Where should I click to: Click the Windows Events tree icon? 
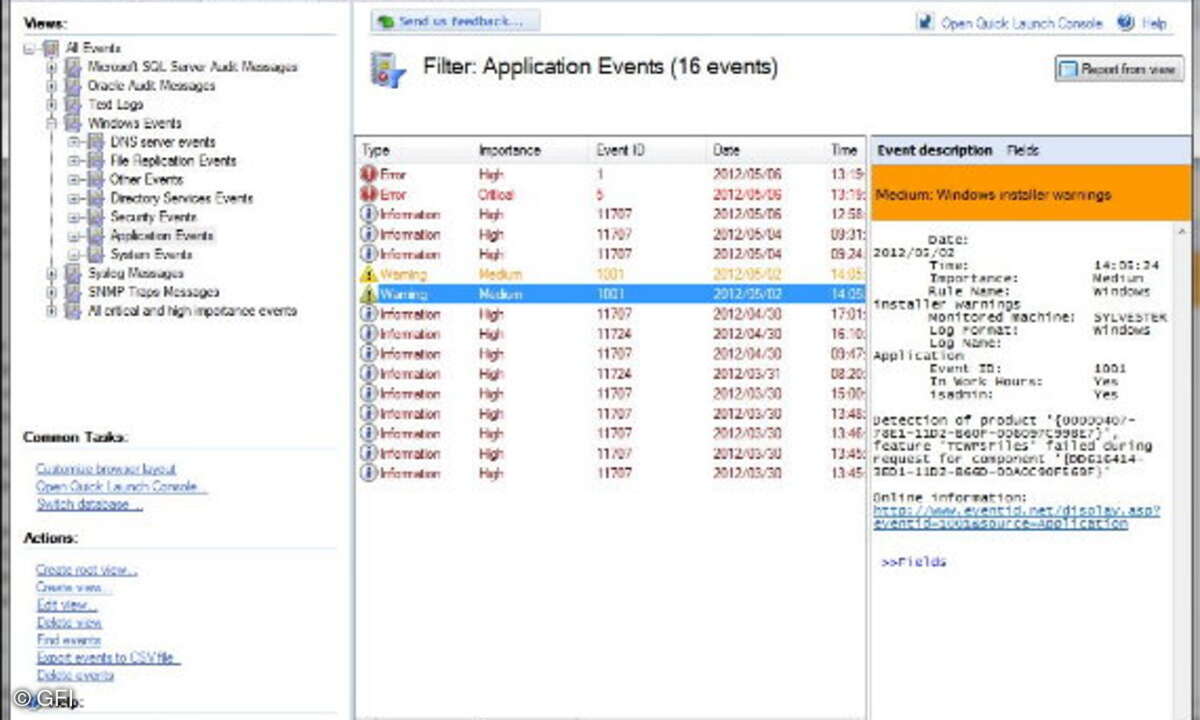72,123
